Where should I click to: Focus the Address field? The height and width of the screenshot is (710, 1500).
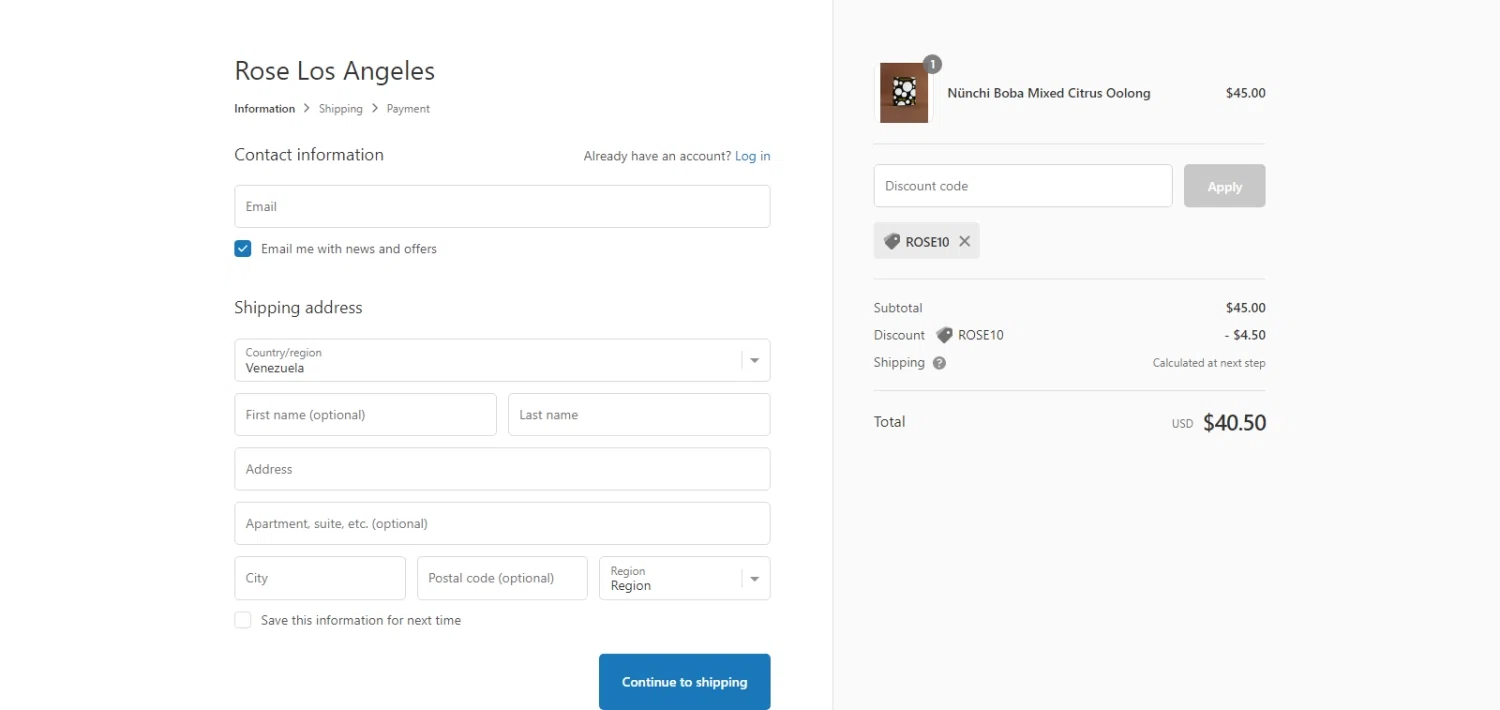coord(502,469)
